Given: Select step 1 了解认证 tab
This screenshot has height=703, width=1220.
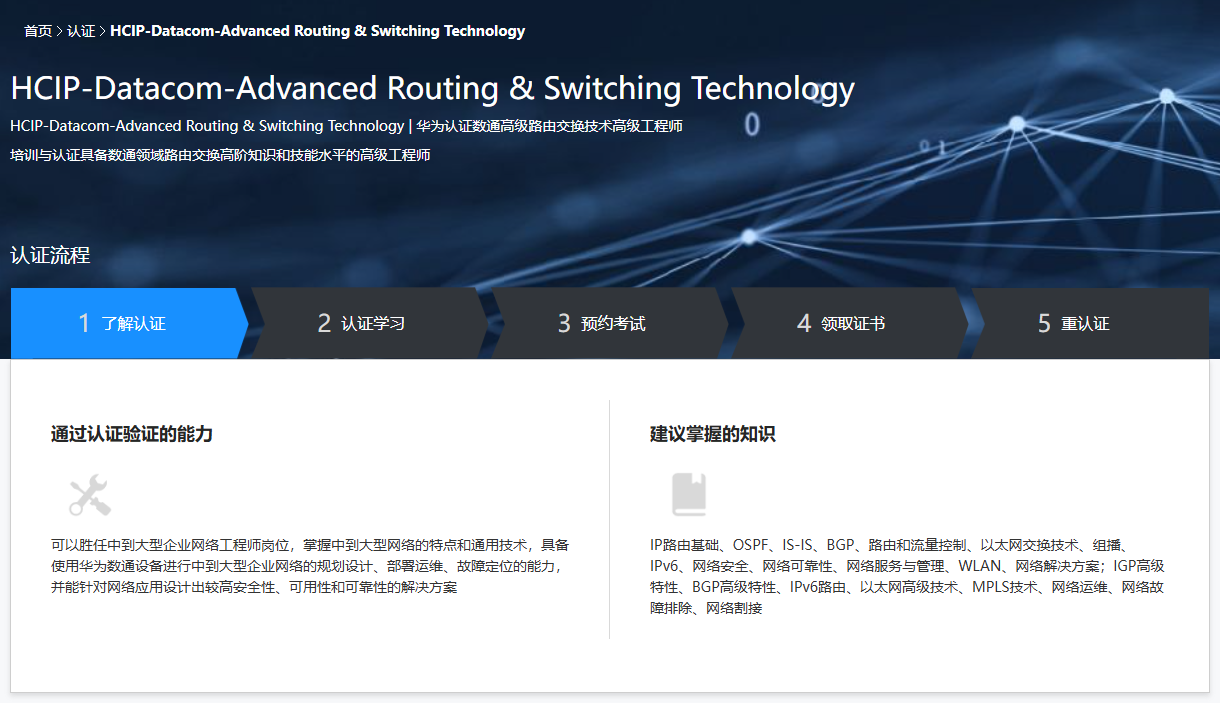Looking at the screenshot, I should click(x=129, y=323).
